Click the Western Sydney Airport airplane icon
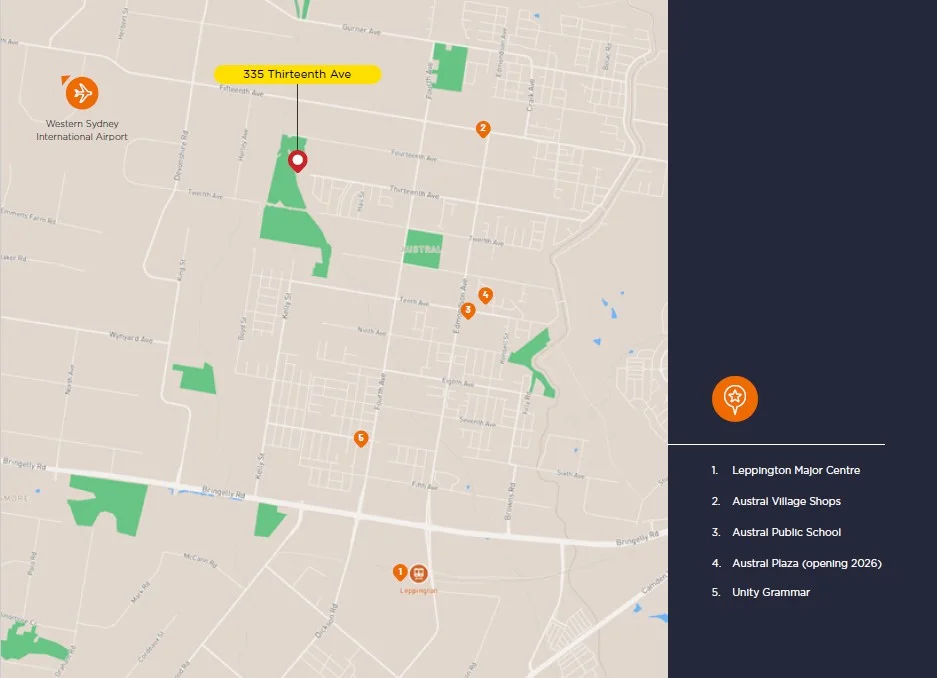 (x=82, y=94)
